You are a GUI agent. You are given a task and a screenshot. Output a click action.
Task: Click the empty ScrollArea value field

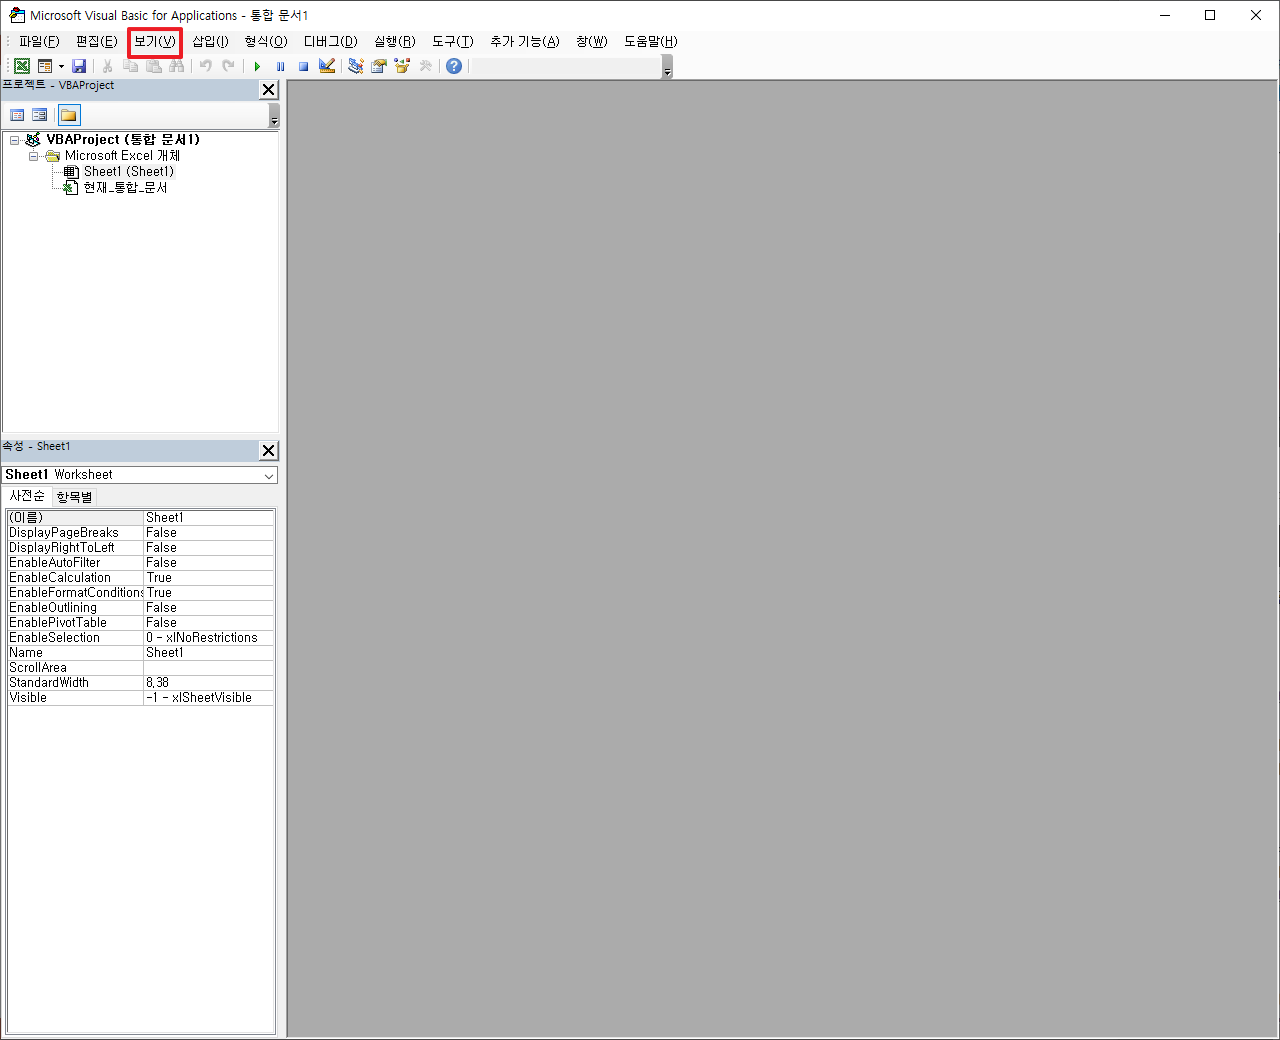pos(208,668)
